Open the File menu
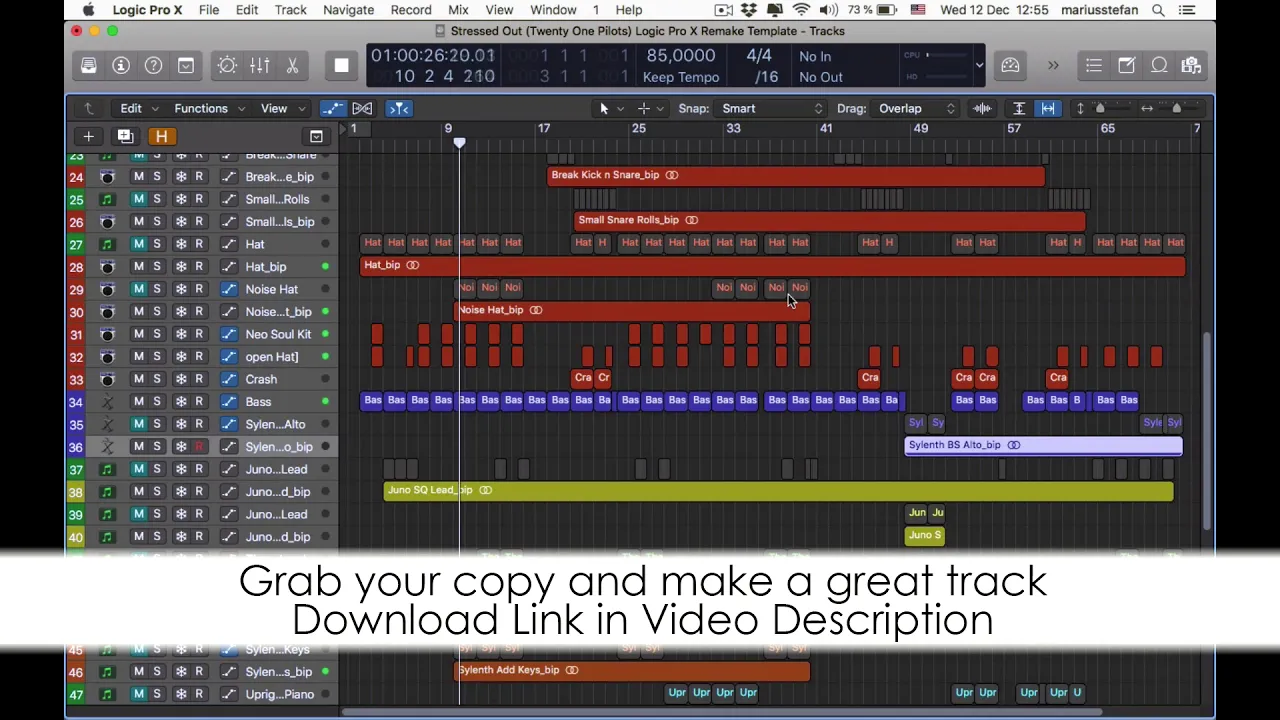This screenshot has width=1280, height=720. pos(209,10)
